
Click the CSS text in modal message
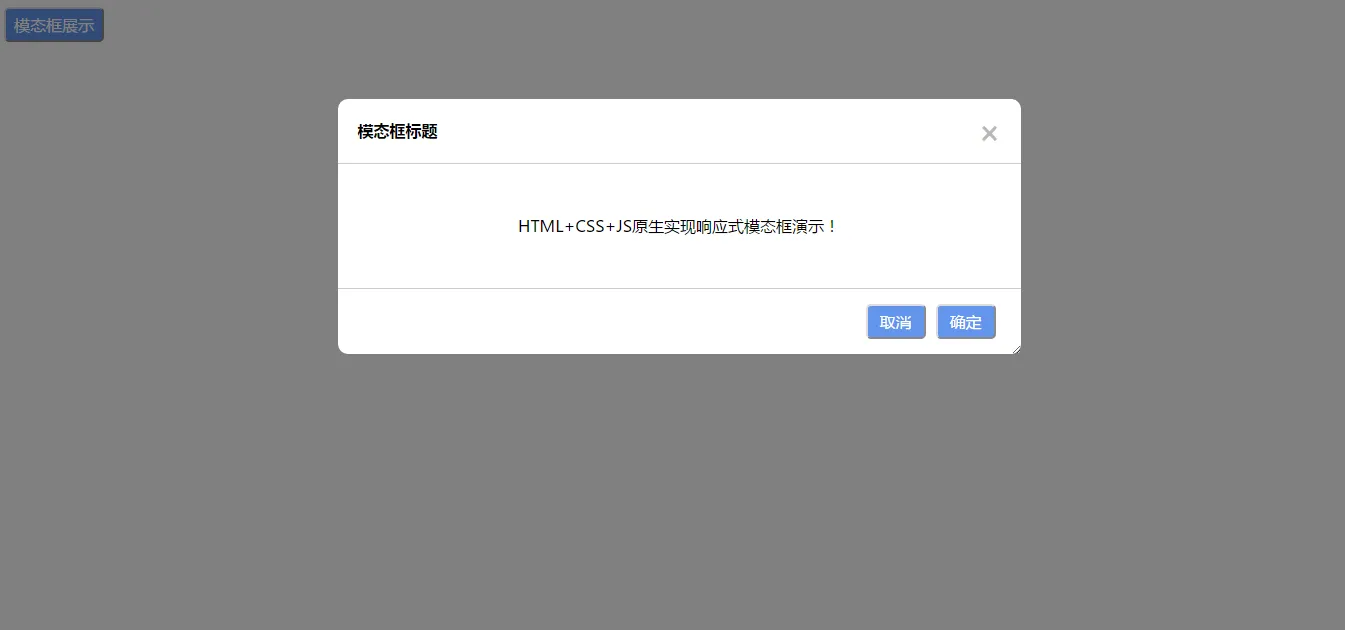[590, 226]
